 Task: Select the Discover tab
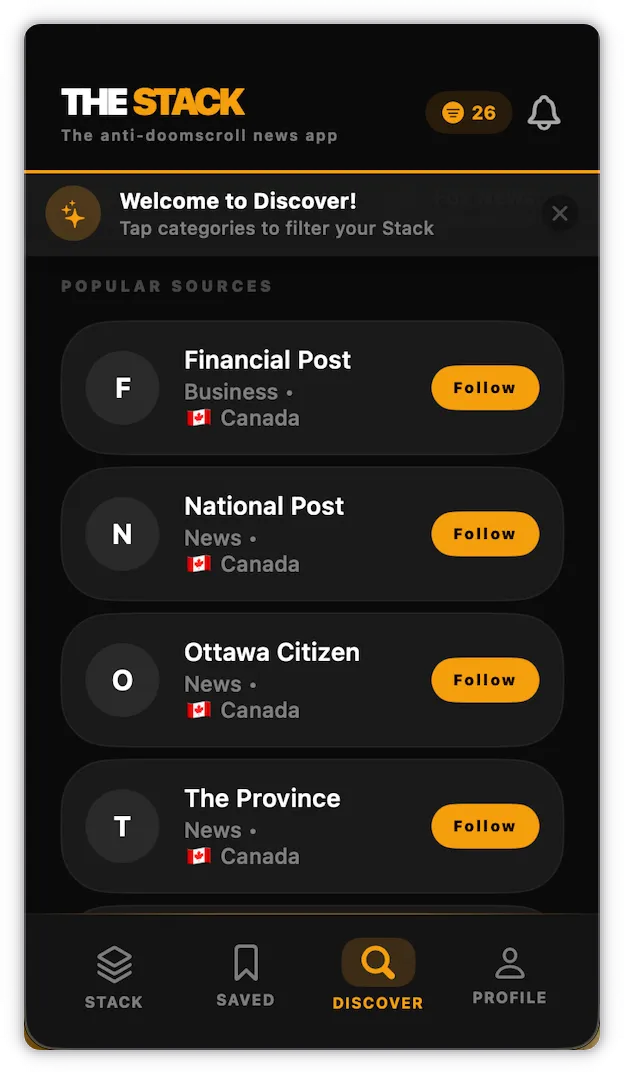pos(378,976)
